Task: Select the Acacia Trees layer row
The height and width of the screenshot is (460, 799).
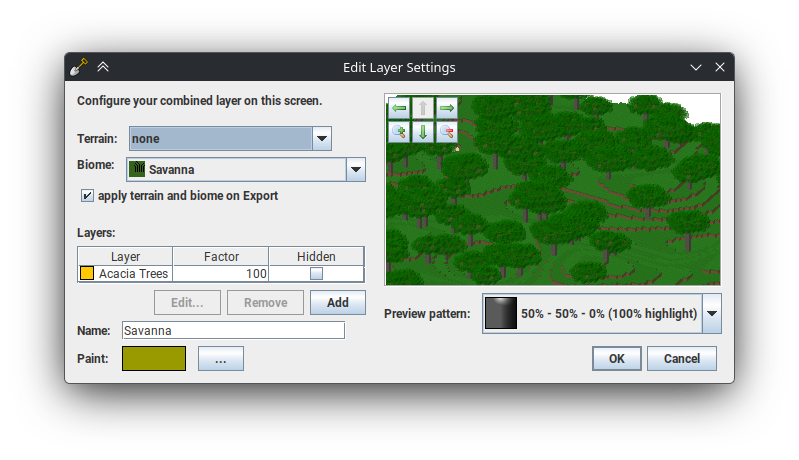Action: (134, 273)
